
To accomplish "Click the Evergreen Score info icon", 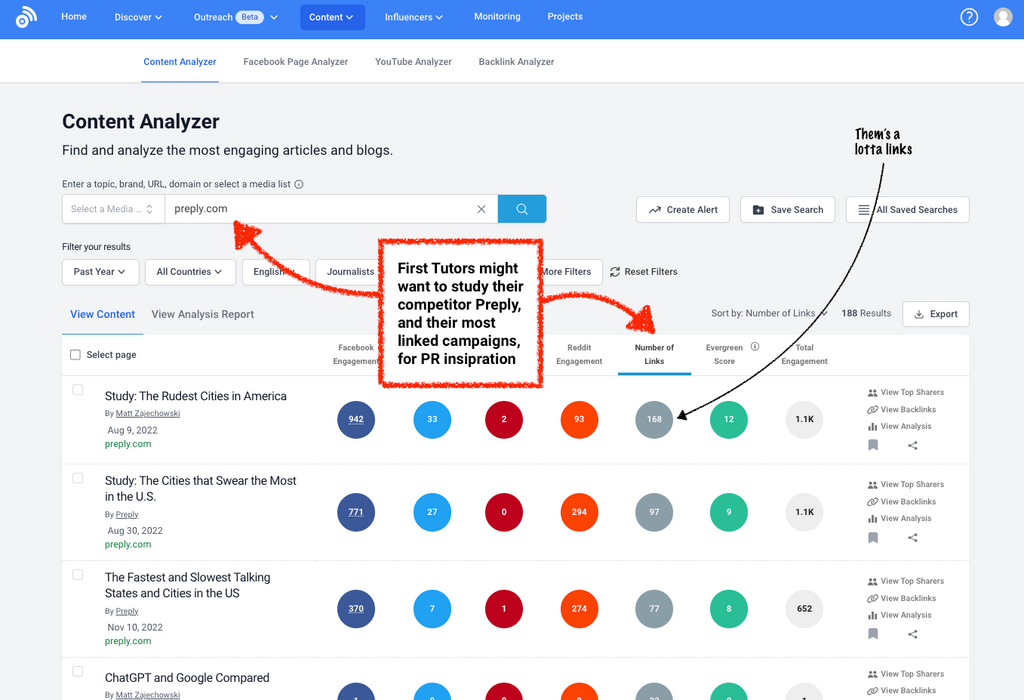I will tap(755, 347).
